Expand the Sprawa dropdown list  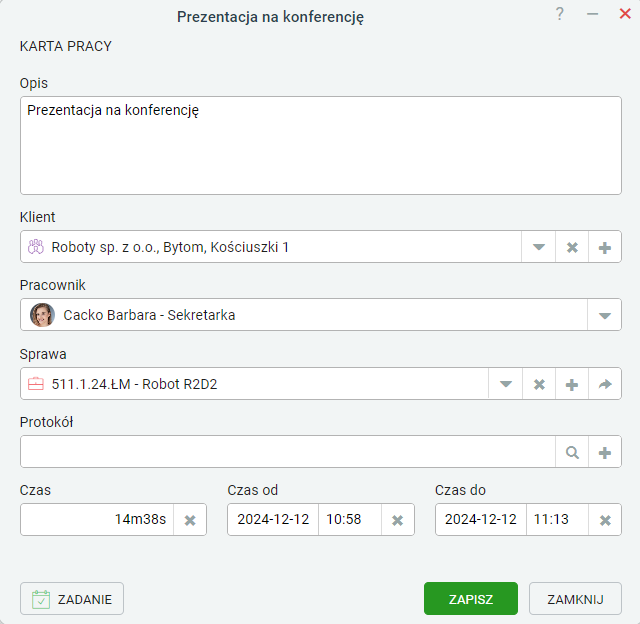(x=506, y=384)
